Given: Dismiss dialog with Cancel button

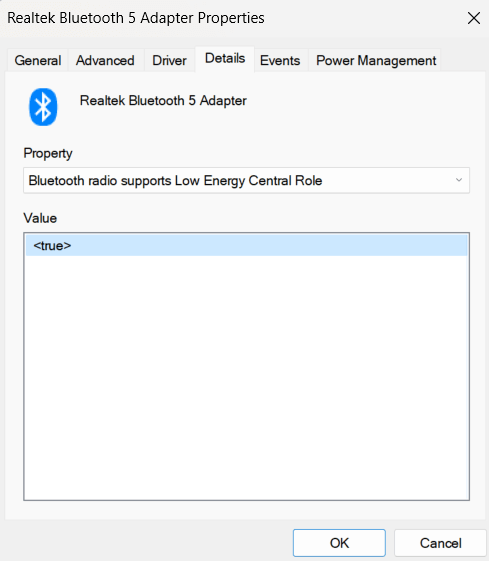Looking at the screenshot, I should [440, 543].
